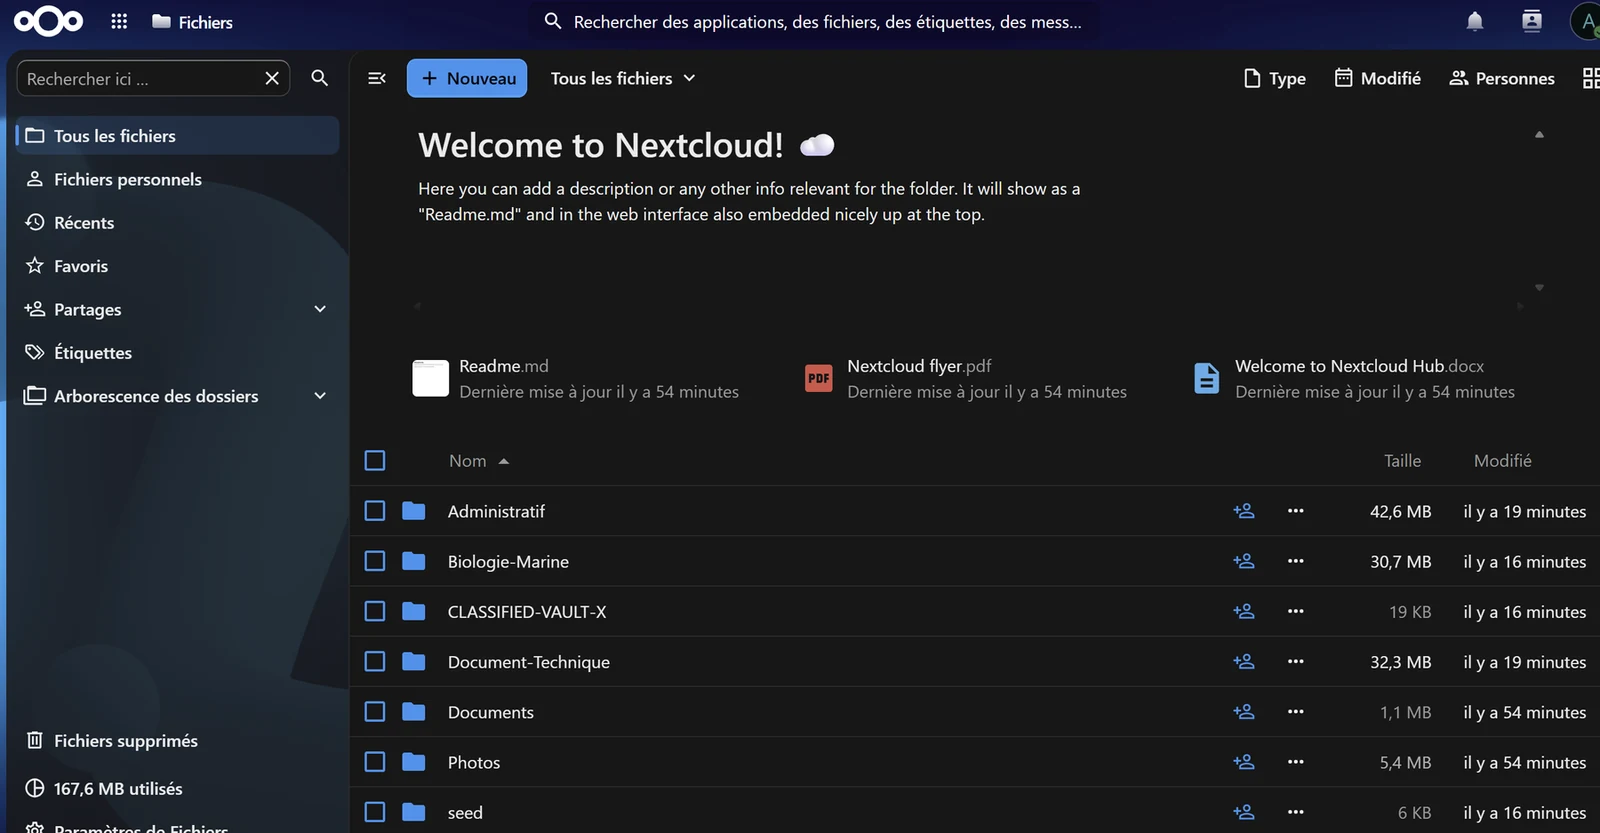The image size is (1600, 833).
Task: Expand Arborescence des dossiers chevron
Action: click(x=320, y=396)
